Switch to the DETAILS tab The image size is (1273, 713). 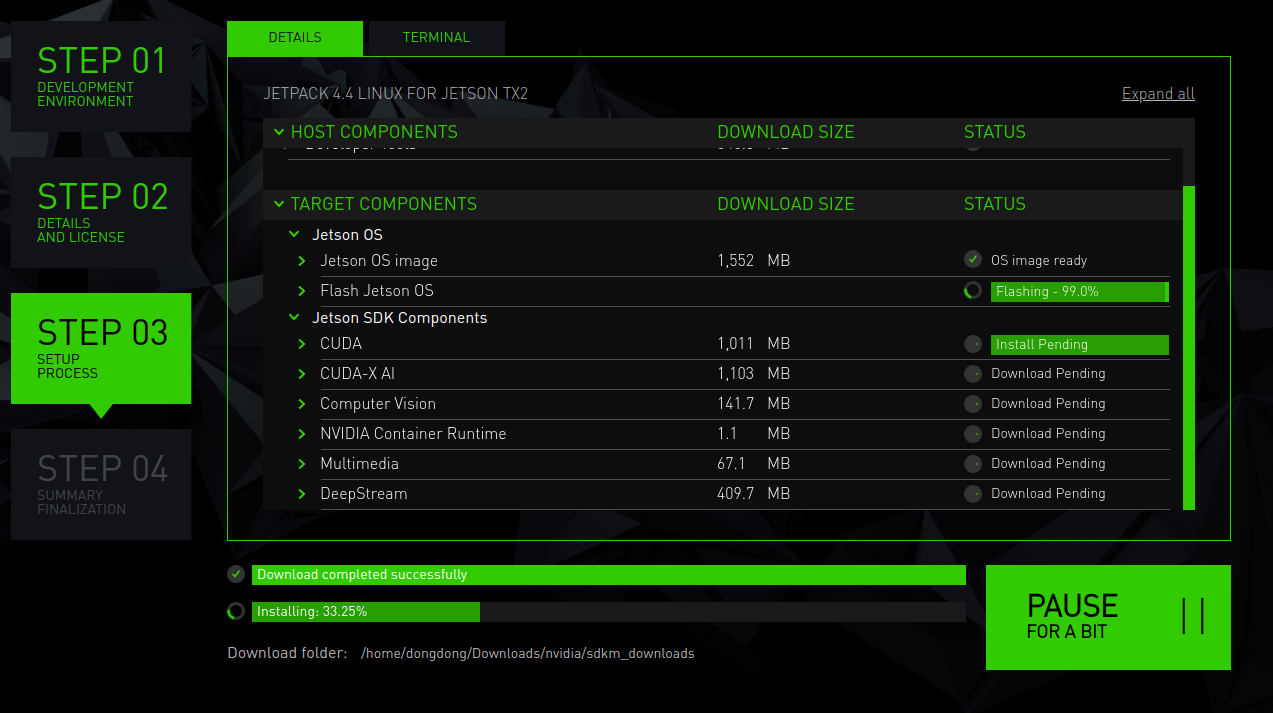pyautogui.click(x=295, y=38)
